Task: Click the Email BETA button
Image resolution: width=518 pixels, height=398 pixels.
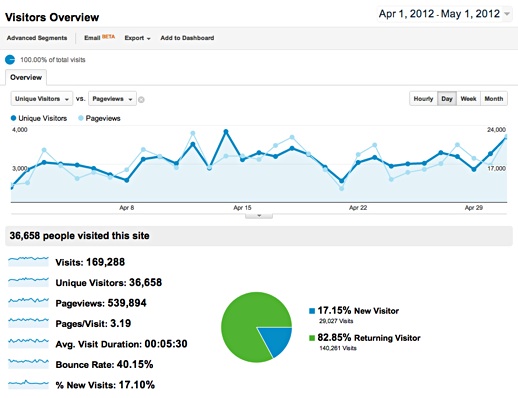Action: [99, 38]
